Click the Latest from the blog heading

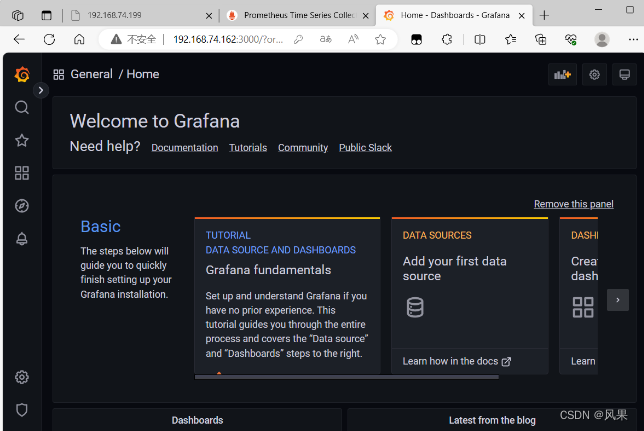click(x=492, y=420)
